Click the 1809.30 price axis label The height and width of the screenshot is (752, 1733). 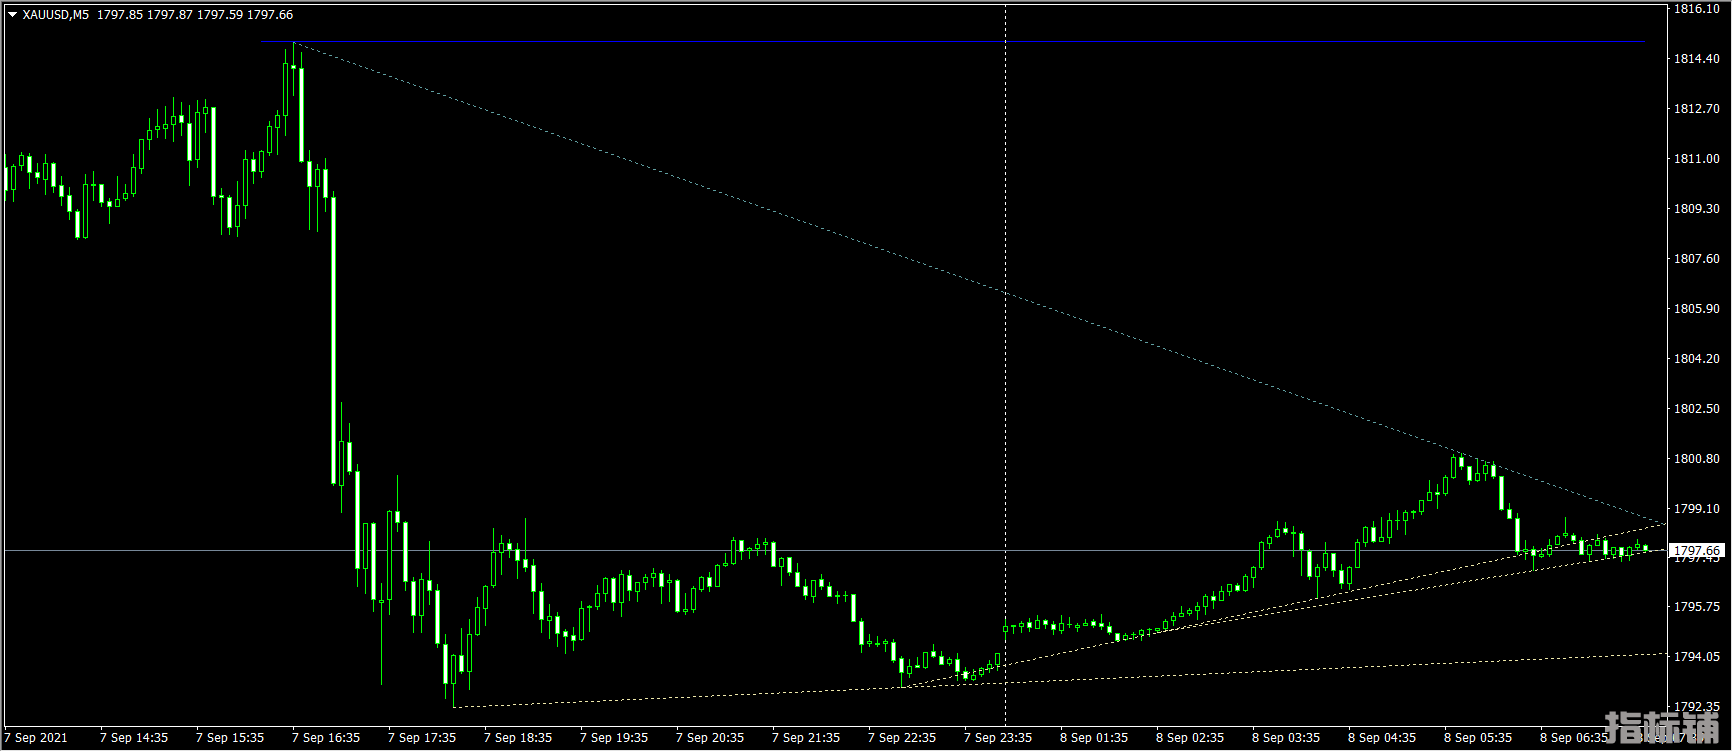click(1697, 209)
